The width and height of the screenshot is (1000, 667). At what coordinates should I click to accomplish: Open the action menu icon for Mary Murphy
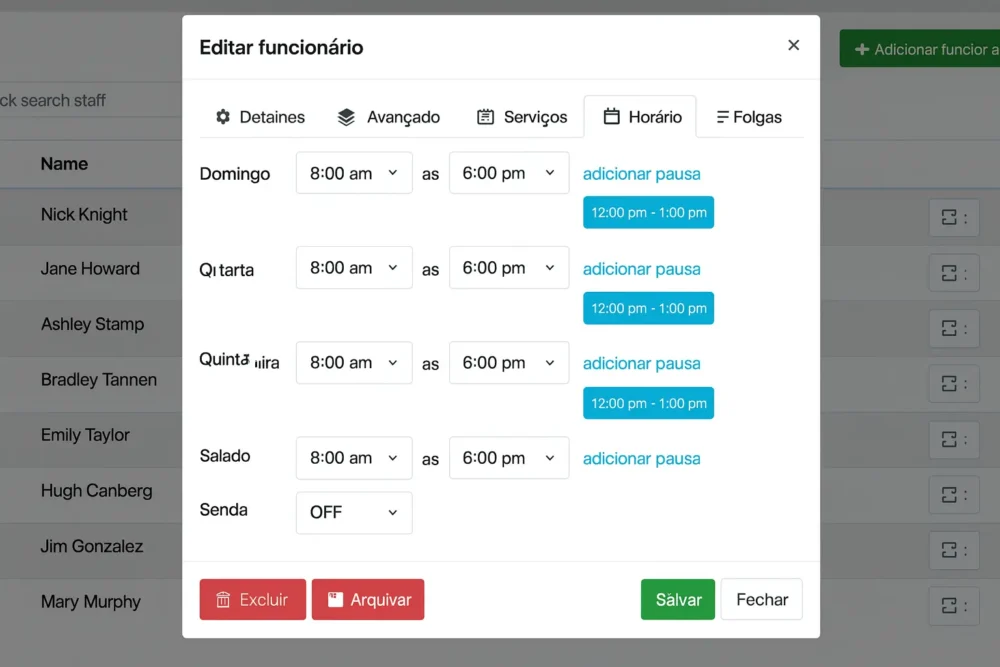point(953,605)
